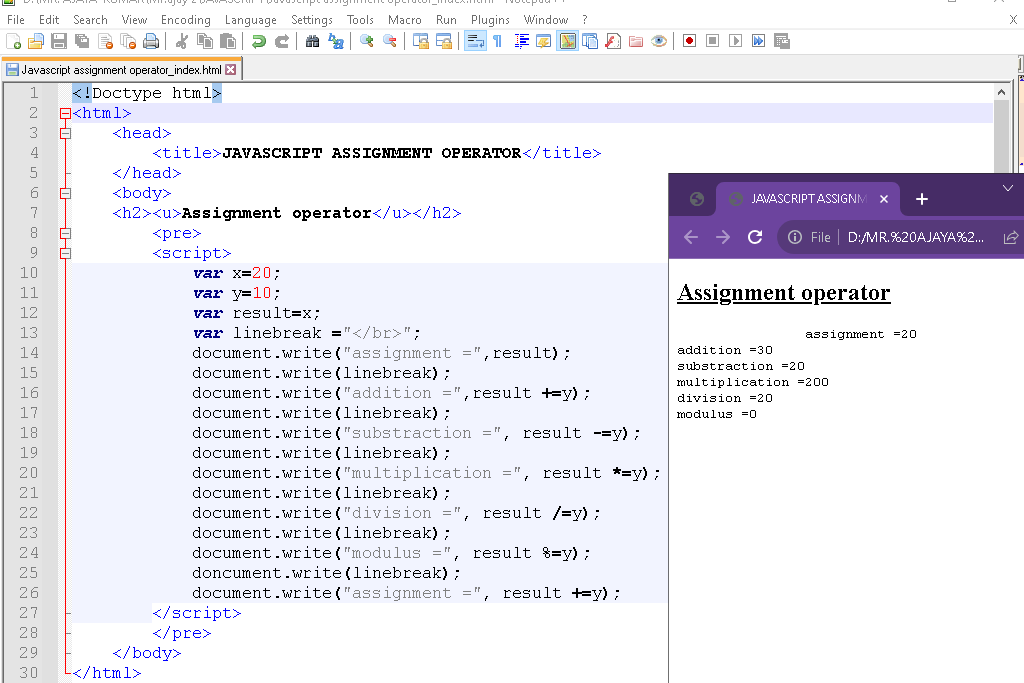Open a new browser tab with plus button
The height and width of the screenshot is (683, 1024).
(921, 199)
